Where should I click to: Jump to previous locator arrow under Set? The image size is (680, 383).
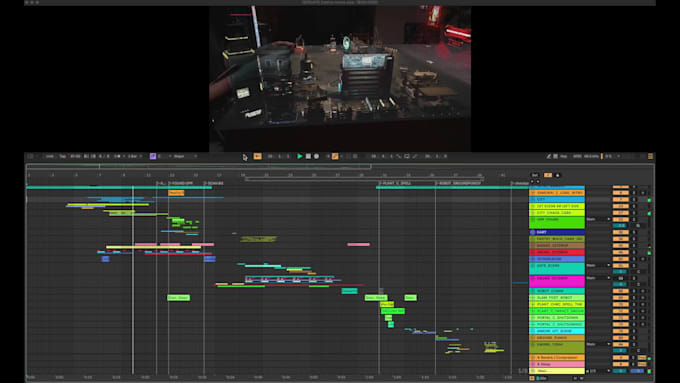click(533, 181)
